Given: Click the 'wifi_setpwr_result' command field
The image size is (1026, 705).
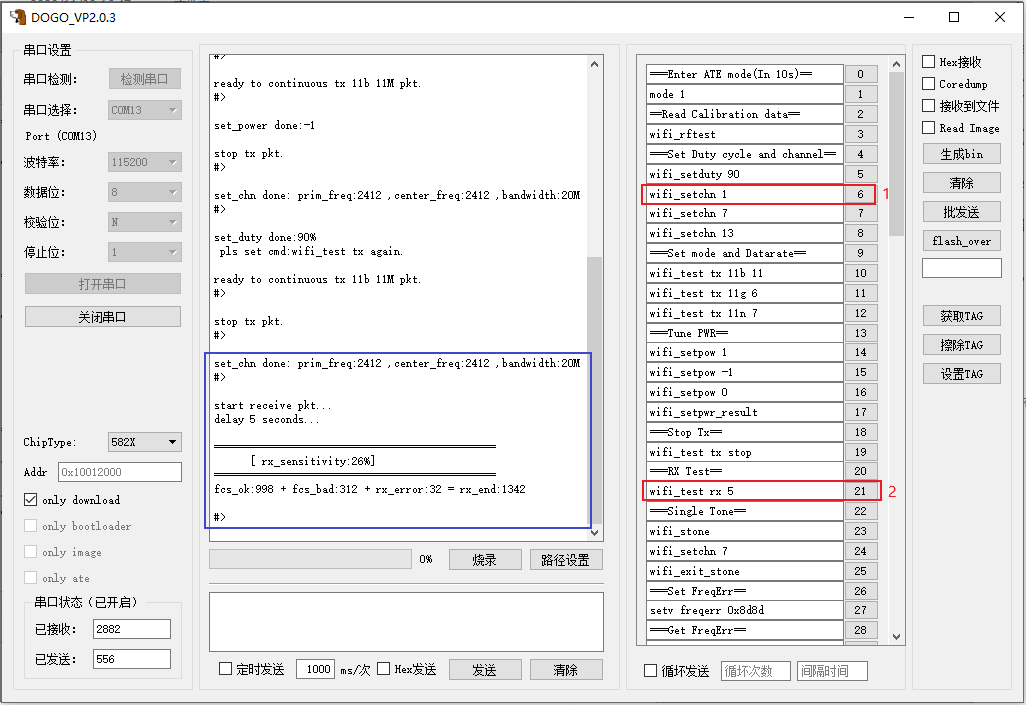Looking at the screenshot, I should point(745,412).
